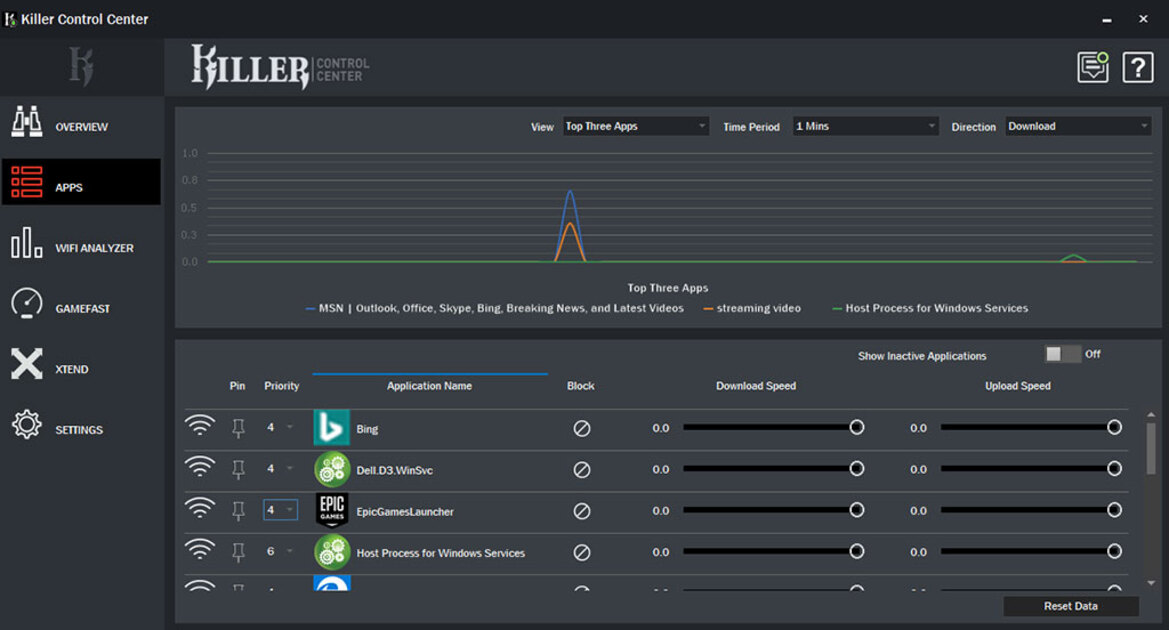Screen dimensions: 1169x630
Task: Open the WiFi Analyzer bar chart icon
Action: [x=27, y=243]
